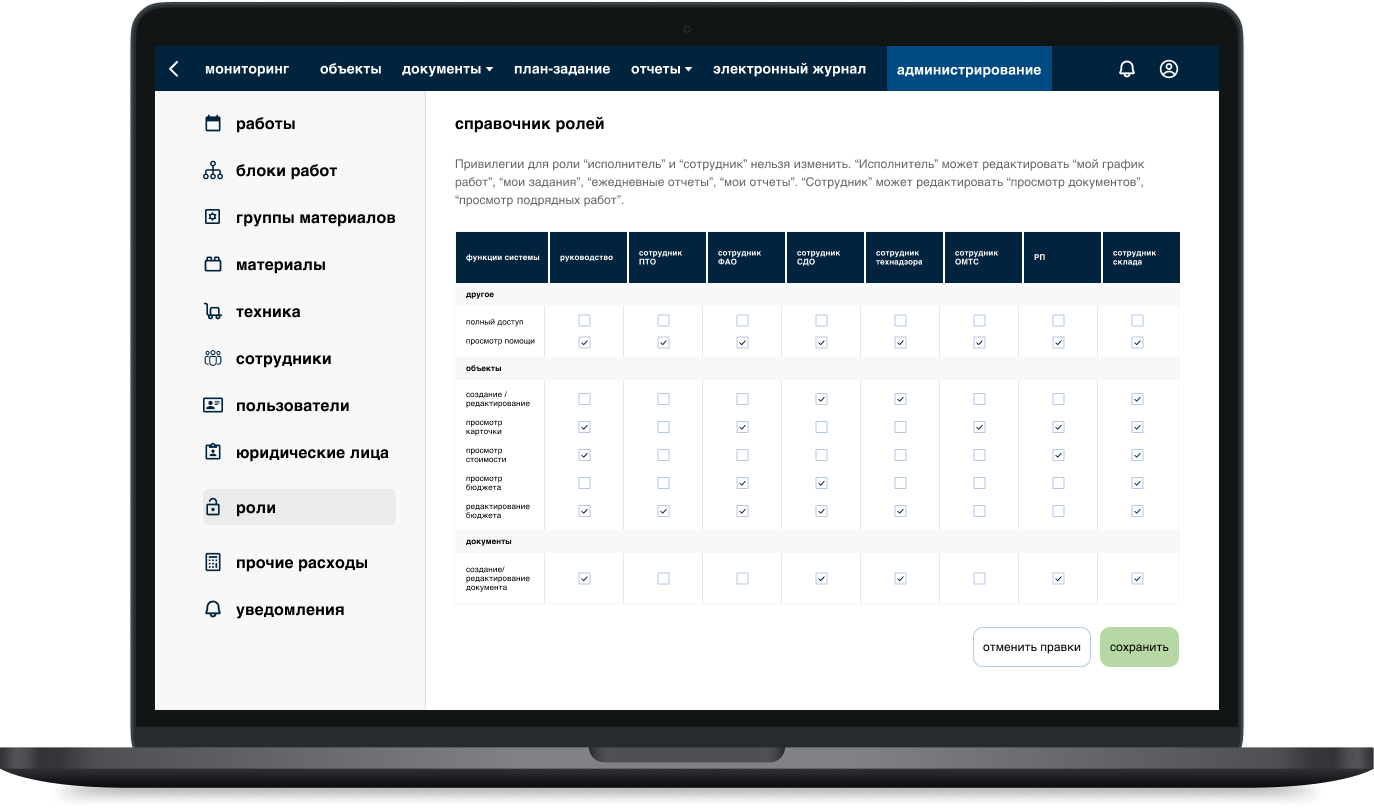Click the forklift icon beside техника
The height and width of the screenshot is (809, 1374).
(x=212, y=312)
